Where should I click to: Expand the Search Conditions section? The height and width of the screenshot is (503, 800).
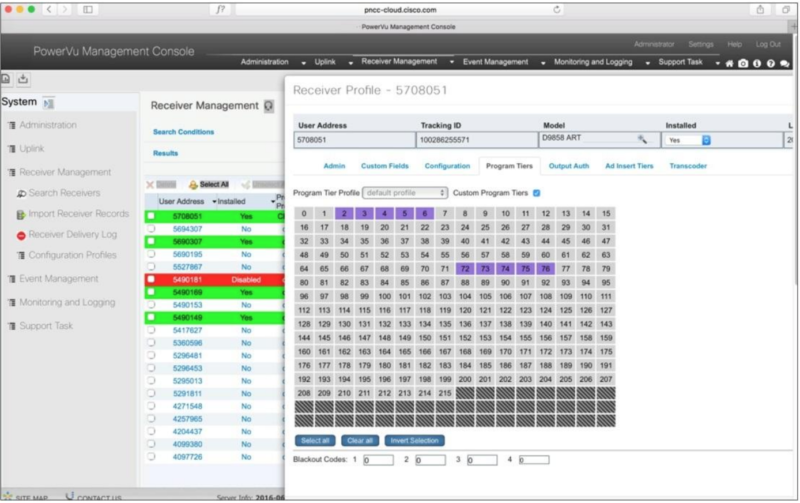tap(183, 132)
